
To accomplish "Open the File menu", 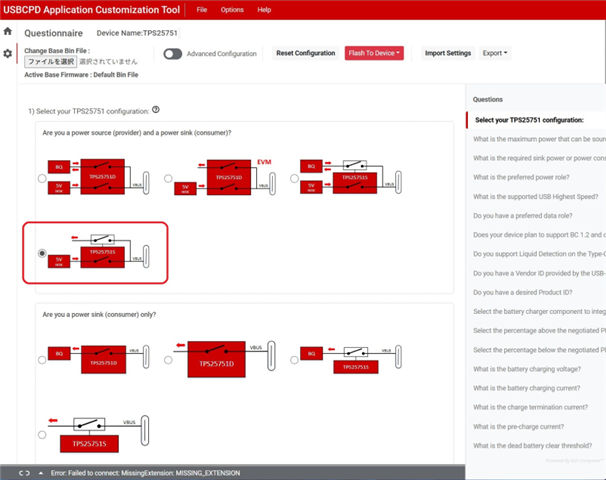I will (202, 10).
